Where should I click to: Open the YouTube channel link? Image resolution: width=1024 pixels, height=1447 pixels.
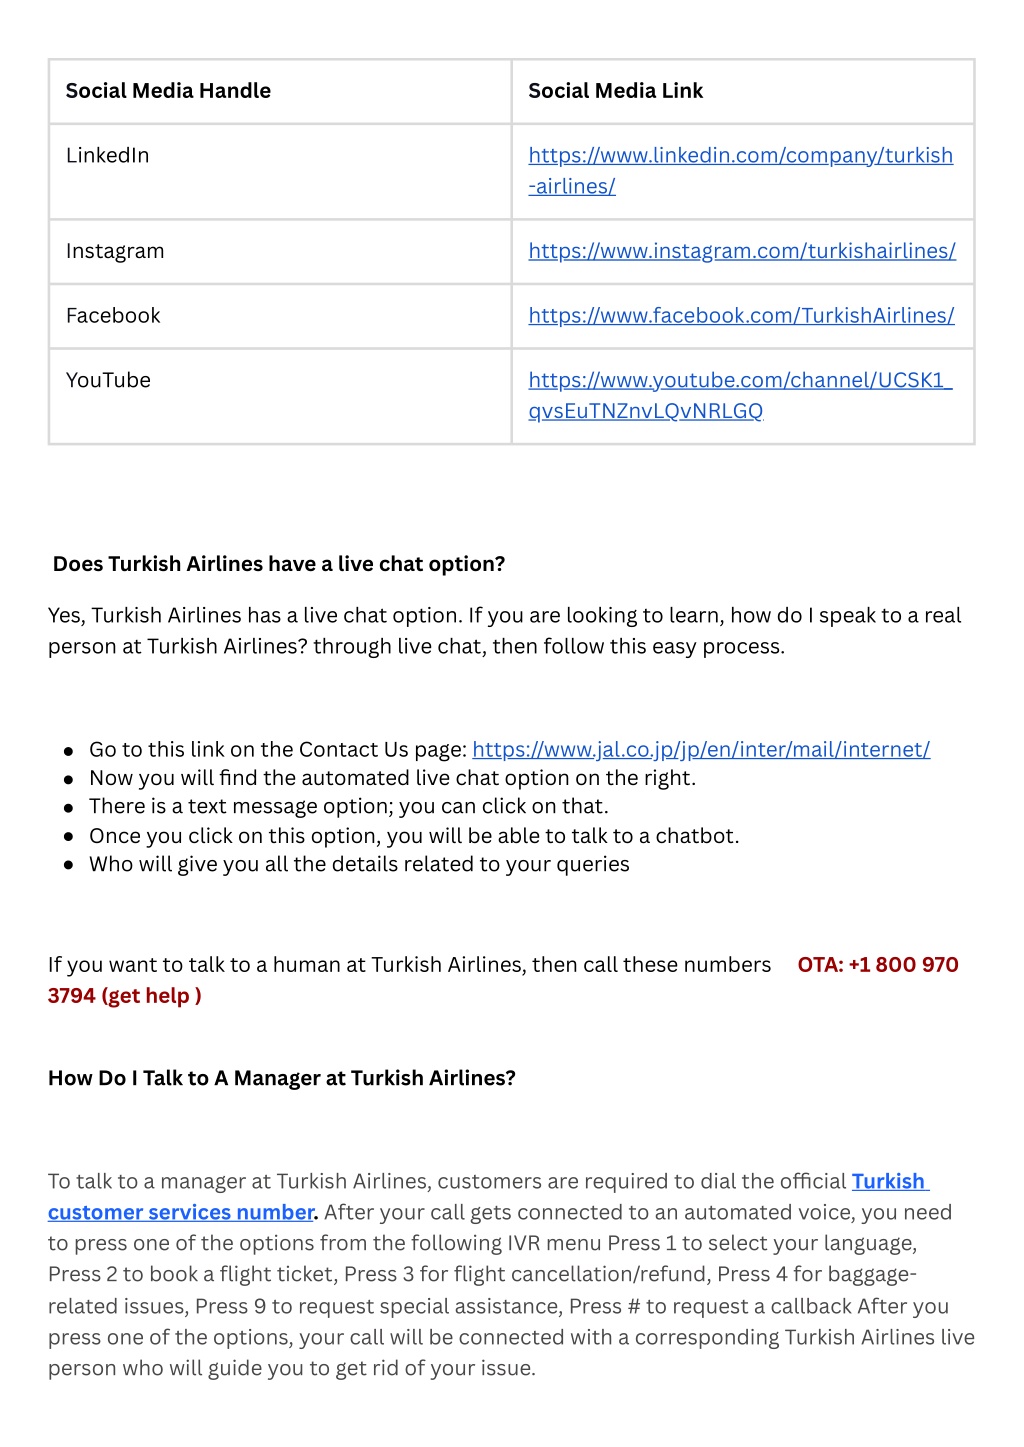pos(740,395)
